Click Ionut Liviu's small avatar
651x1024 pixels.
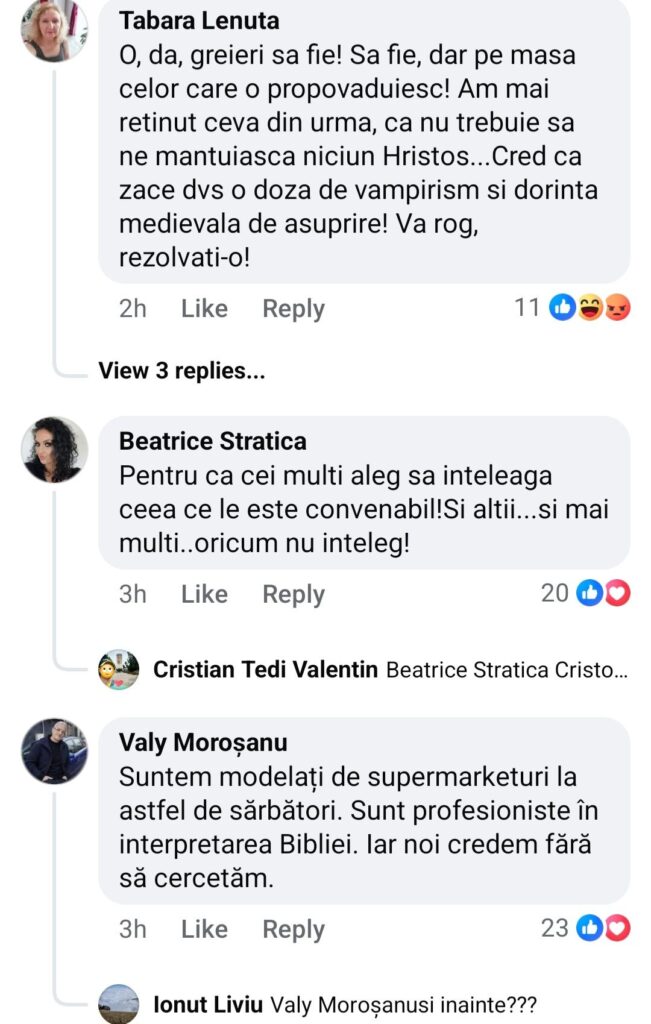119,1003
